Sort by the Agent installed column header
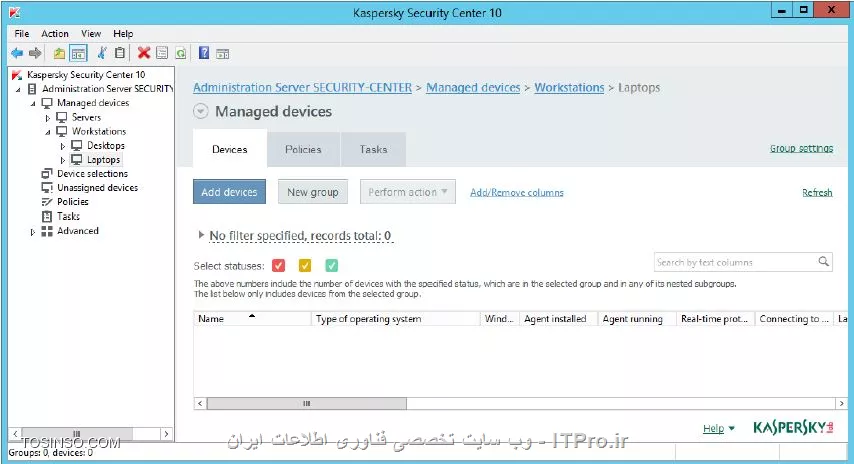 [559, 319]
